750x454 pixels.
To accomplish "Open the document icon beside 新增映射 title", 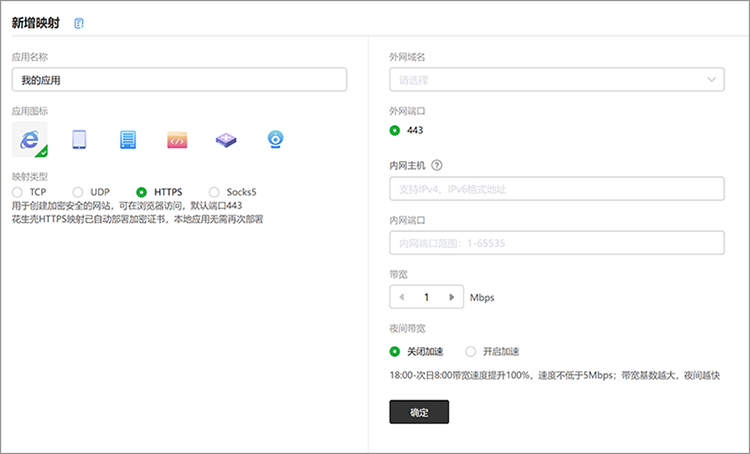I will [x=80, y=23].
